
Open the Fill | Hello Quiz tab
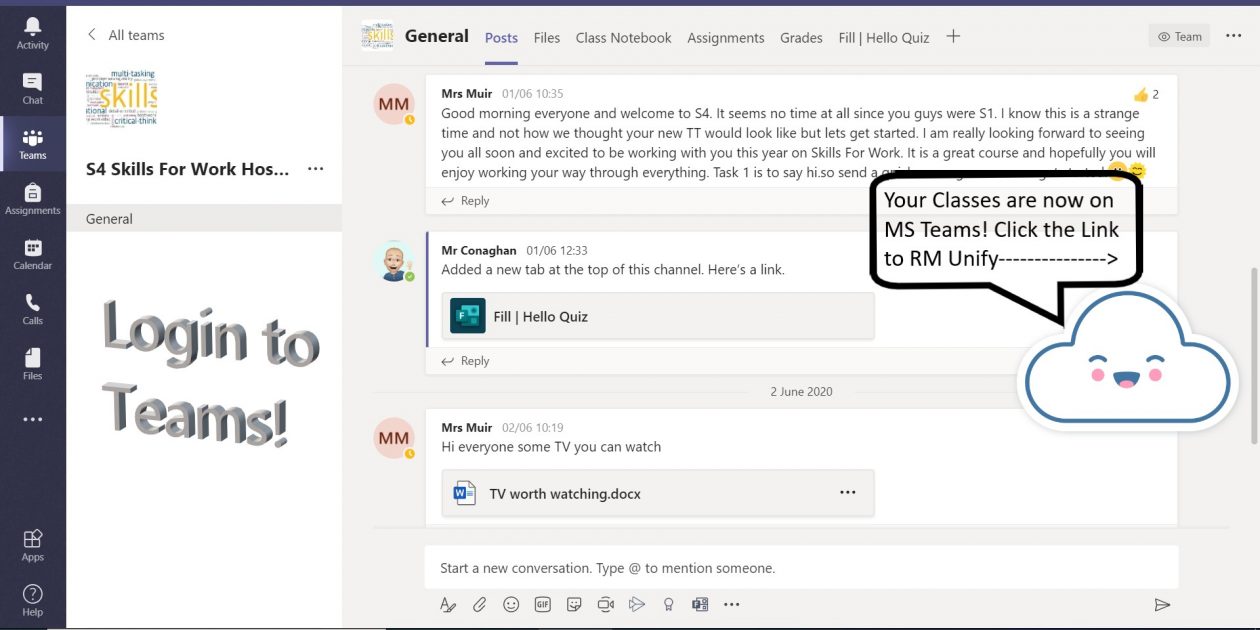point(884,38)
